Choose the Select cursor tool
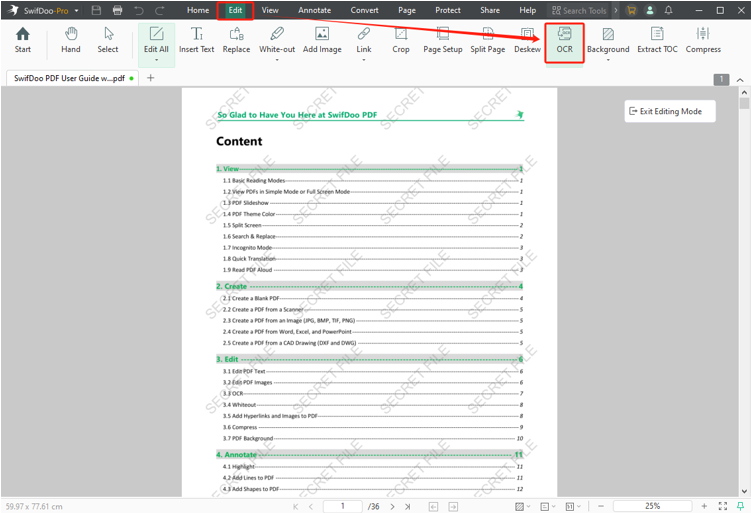 click(x=108, y=40)
